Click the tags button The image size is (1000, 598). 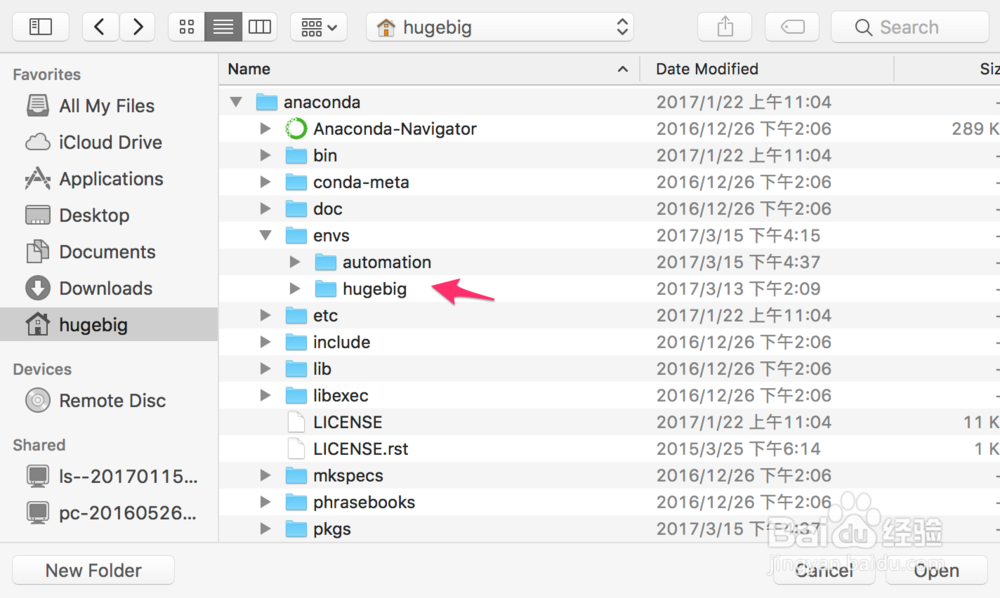791,26
